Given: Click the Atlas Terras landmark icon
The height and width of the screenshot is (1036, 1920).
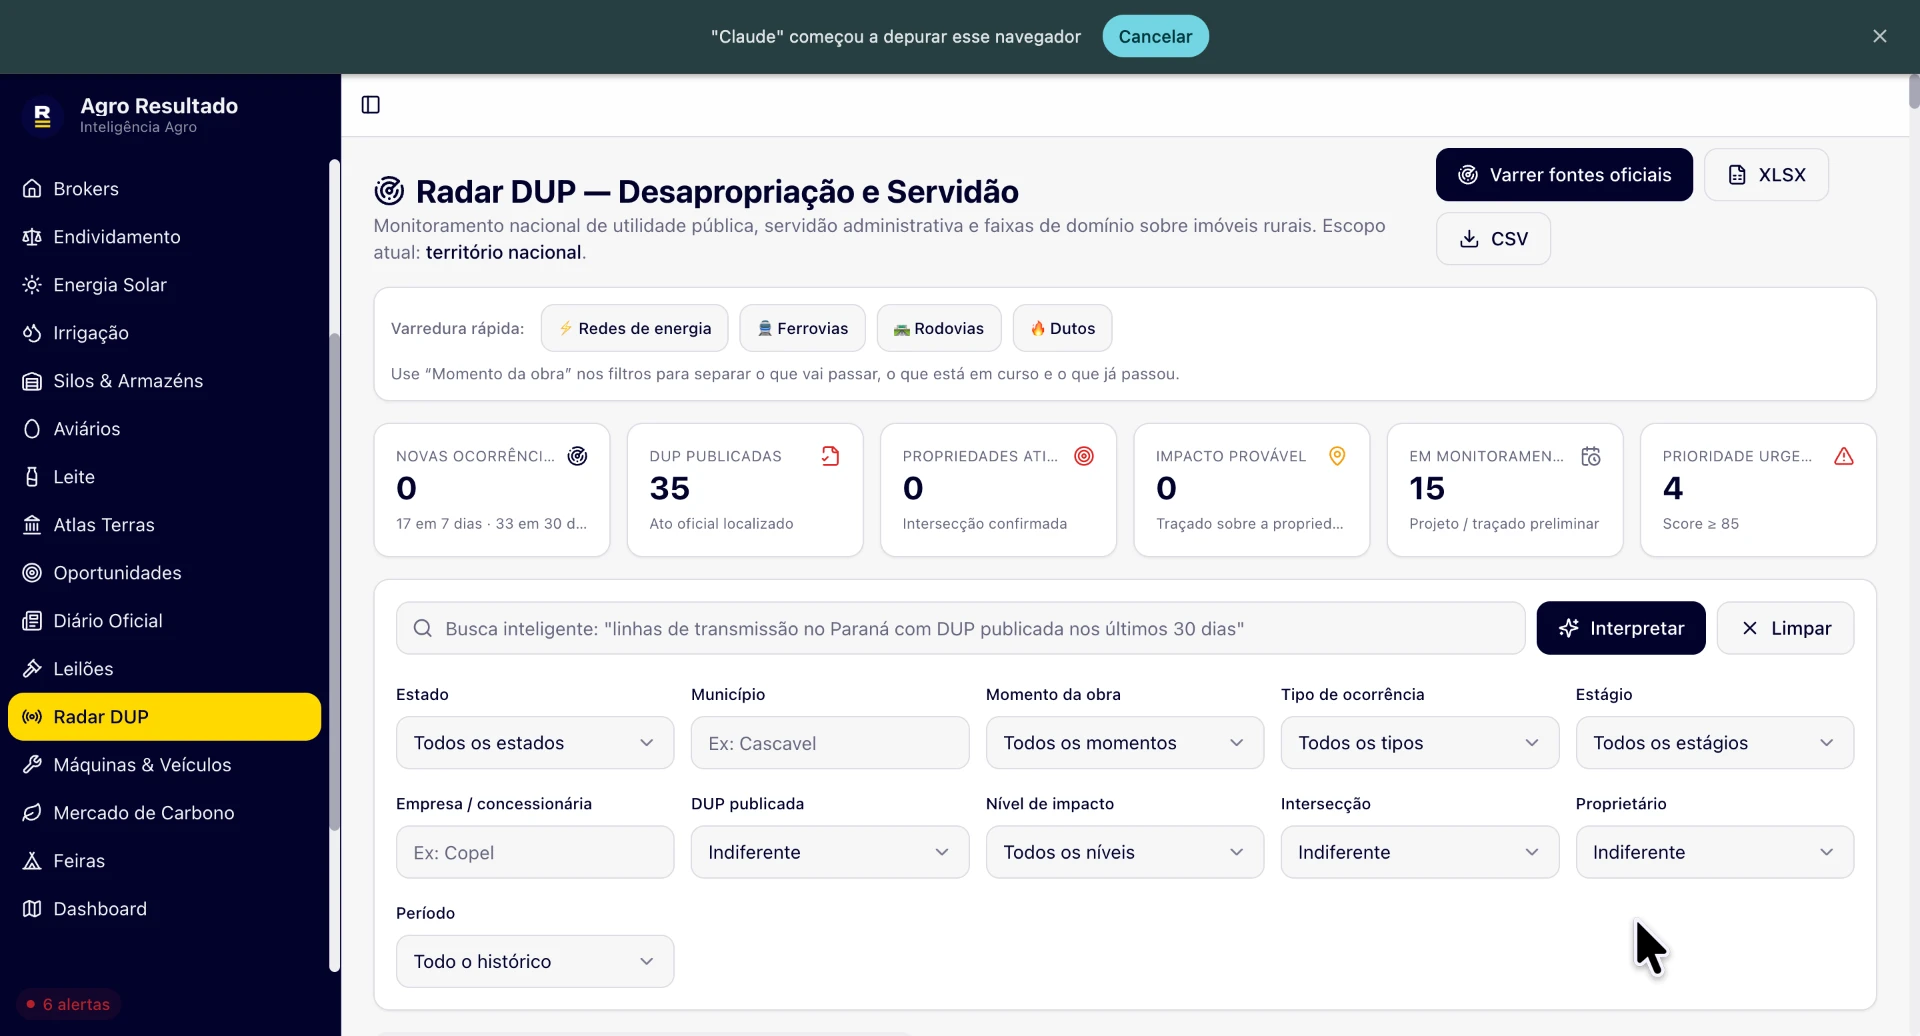Looking at the screenshot, I should [32, 525].
